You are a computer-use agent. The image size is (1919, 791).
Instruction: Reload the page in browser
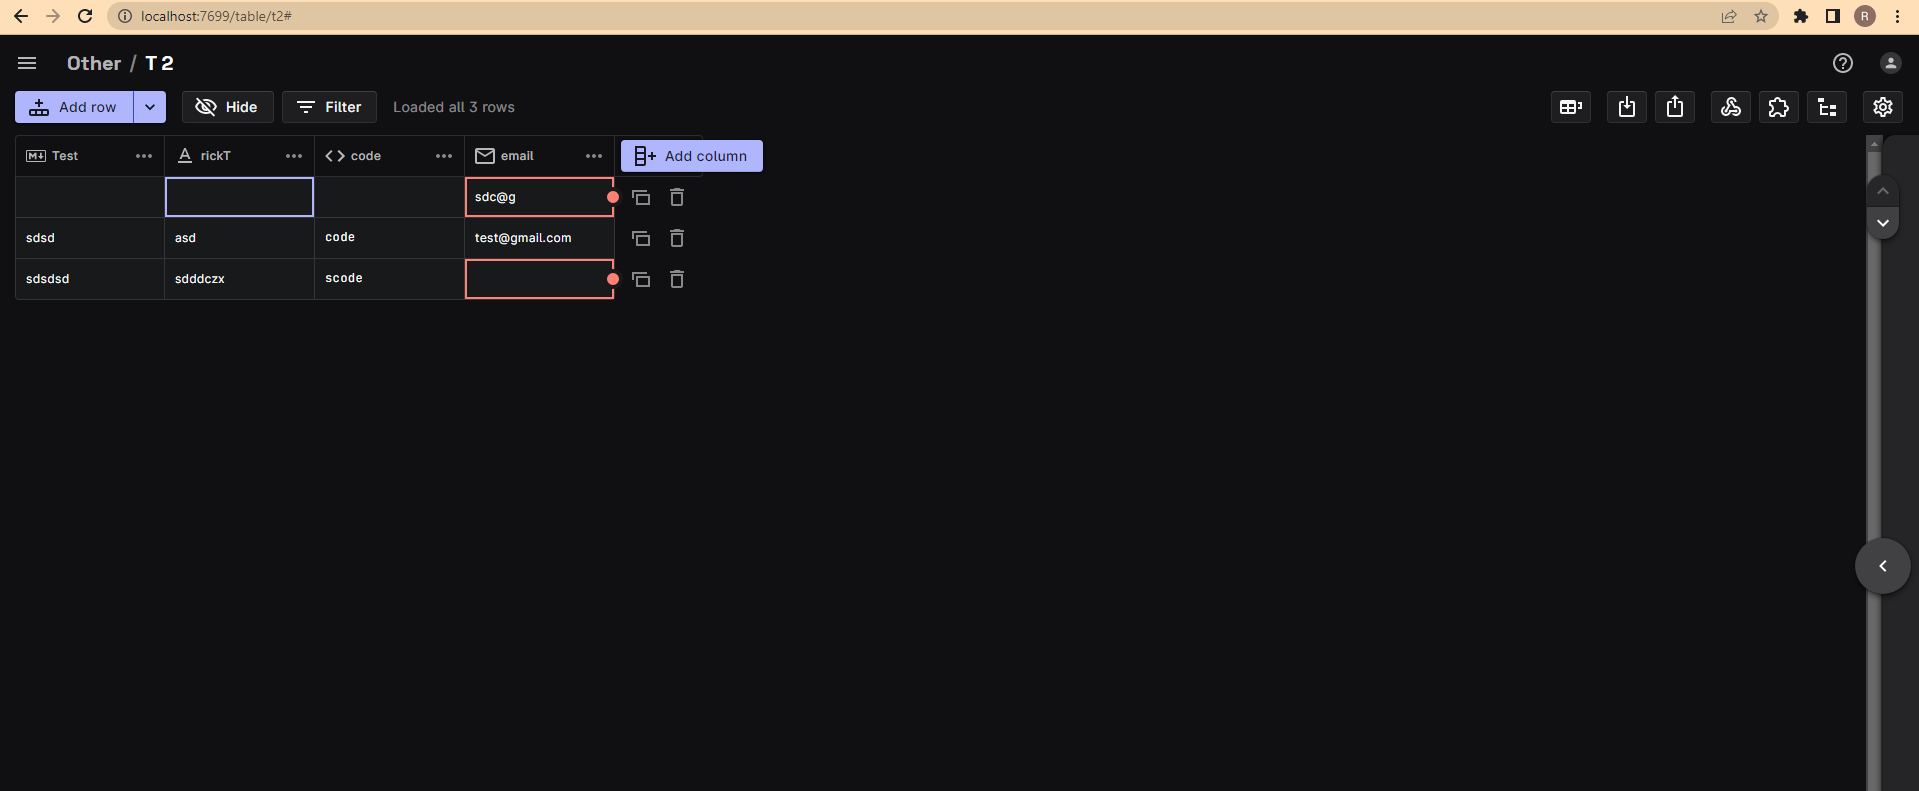pyautogui.click(x=85, y=16)
